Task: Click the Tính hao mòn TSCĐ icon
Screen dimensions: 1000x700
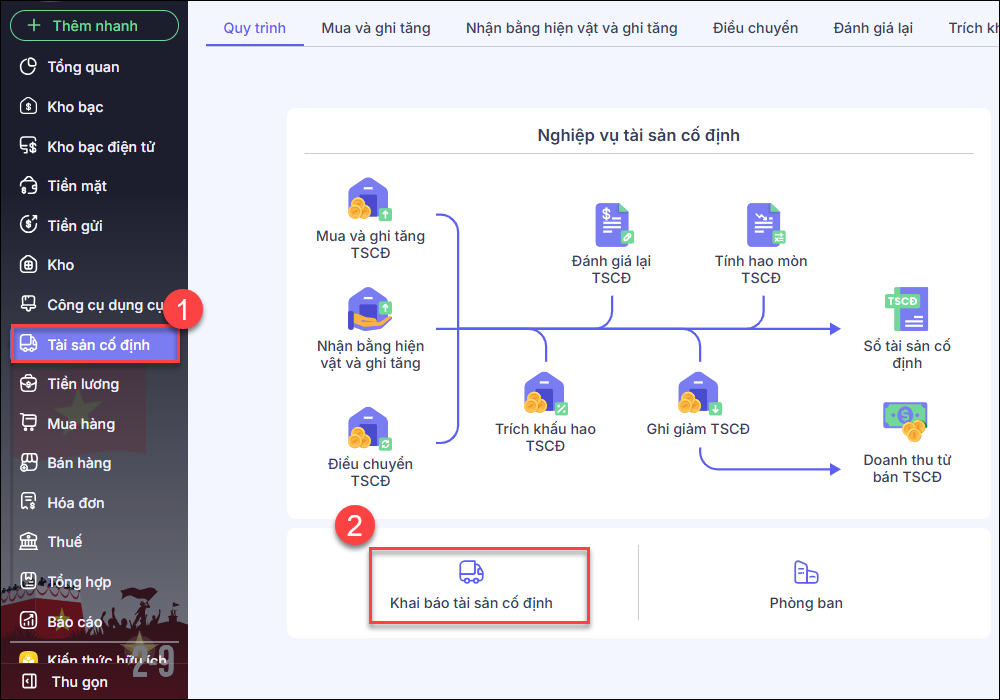Action: pos(761,225)
